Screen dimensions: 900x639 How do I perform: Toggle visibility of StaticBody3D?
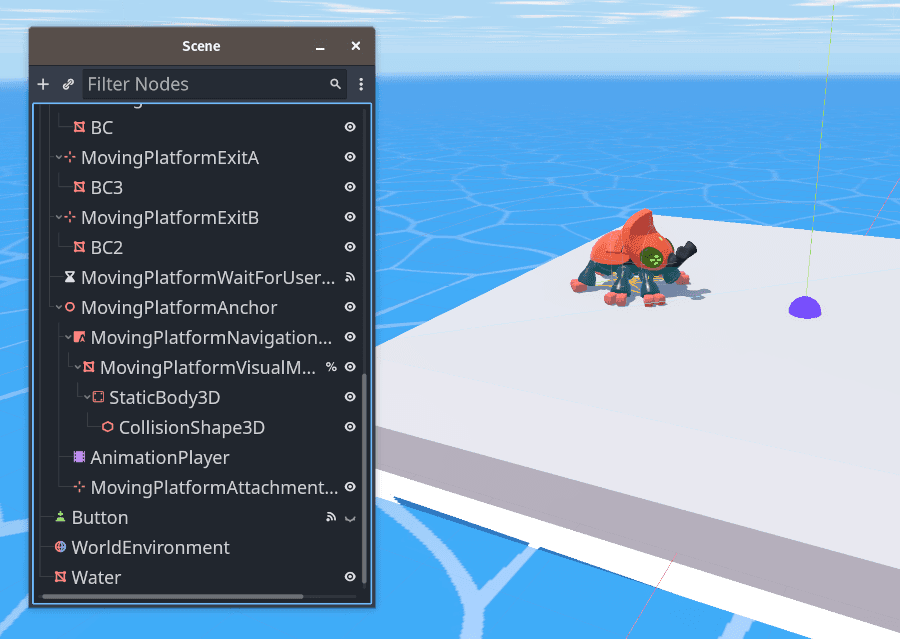[x=350, y=397]
